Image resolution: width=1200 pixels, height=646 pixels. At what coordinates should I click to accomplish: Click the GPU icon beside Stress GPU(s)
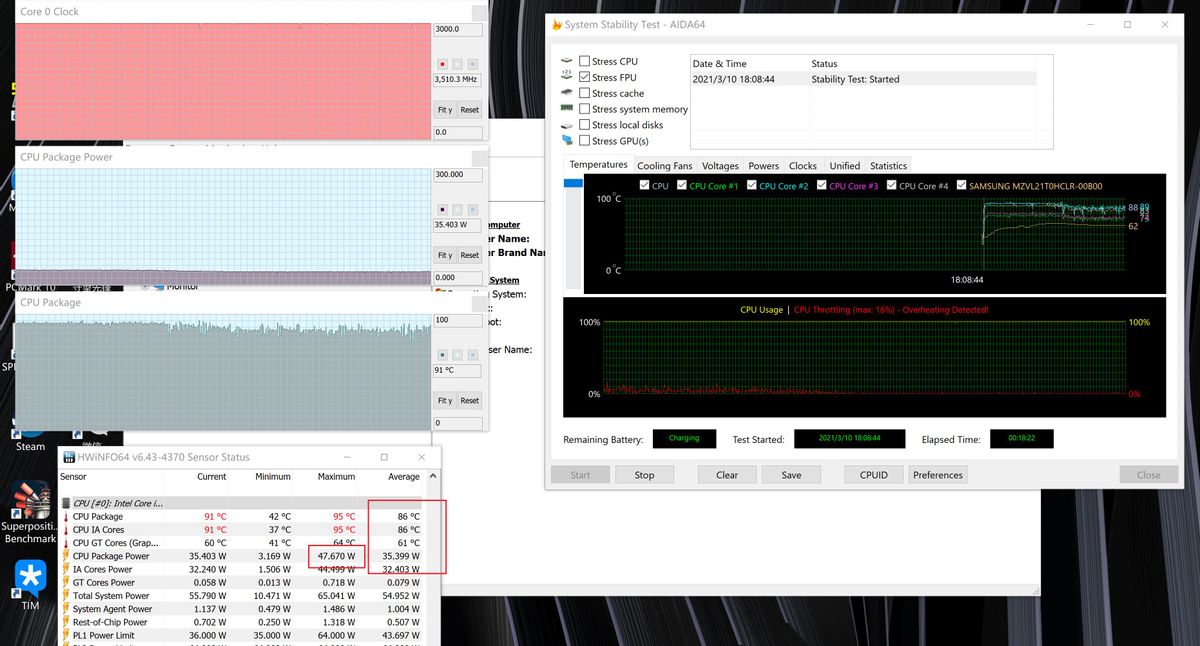click(567, 140)
